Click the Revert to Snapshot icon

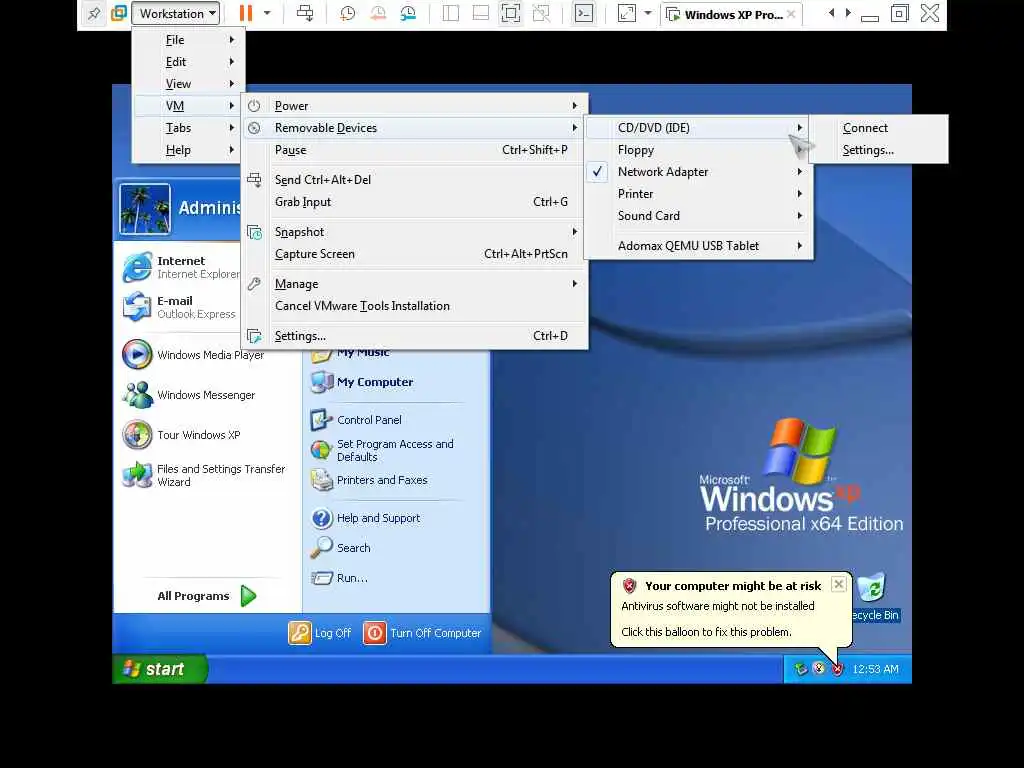coord(377,13)
